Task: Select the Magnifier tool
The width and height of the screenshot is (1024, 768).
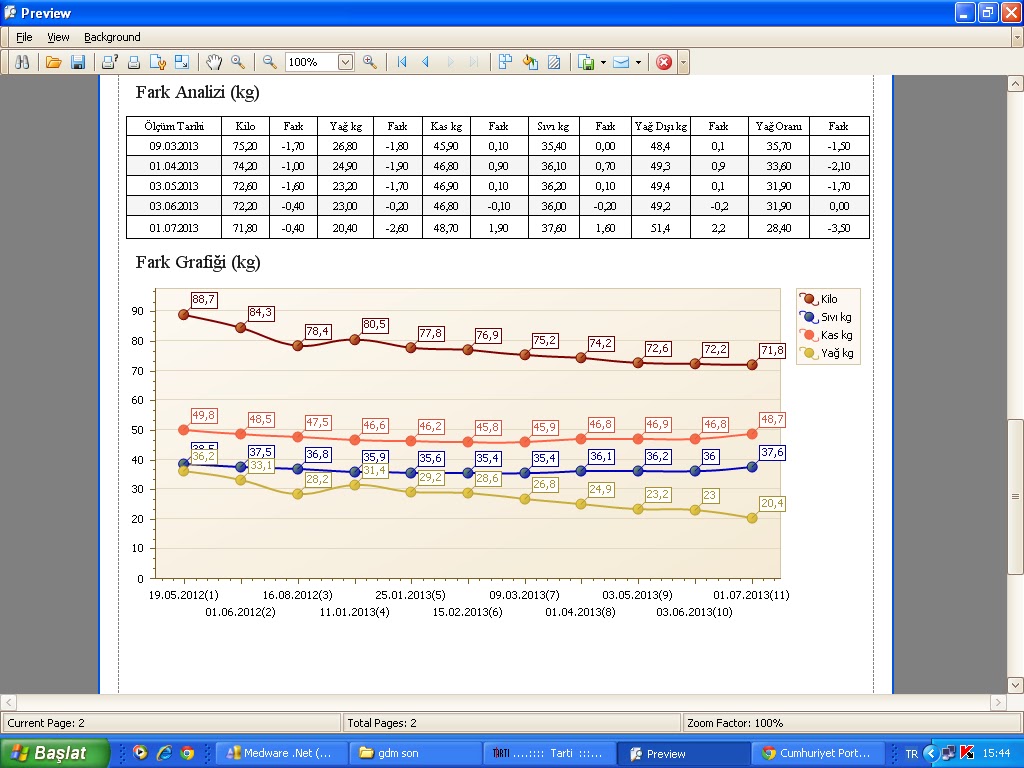Action: 238,62
